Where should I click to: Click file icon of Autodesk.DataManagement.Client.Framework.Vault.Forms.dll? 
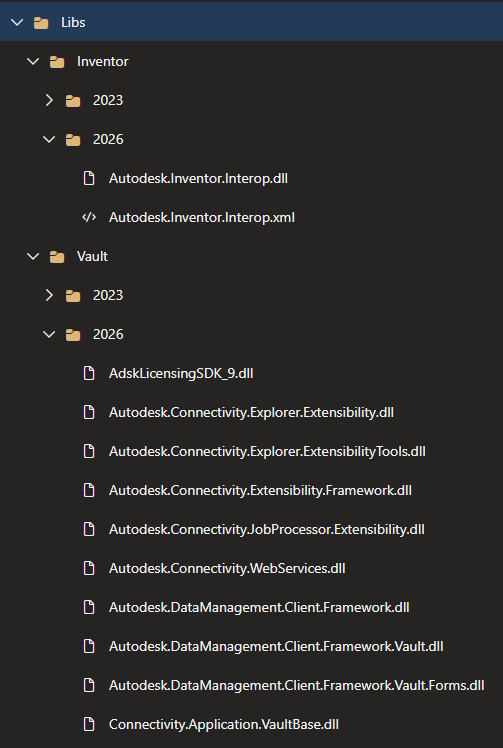(x=89, y=686)
